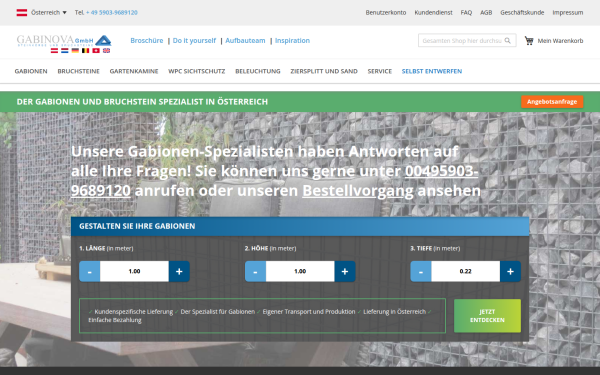Open the Österreich country dropdown

(x=41, y=13)
